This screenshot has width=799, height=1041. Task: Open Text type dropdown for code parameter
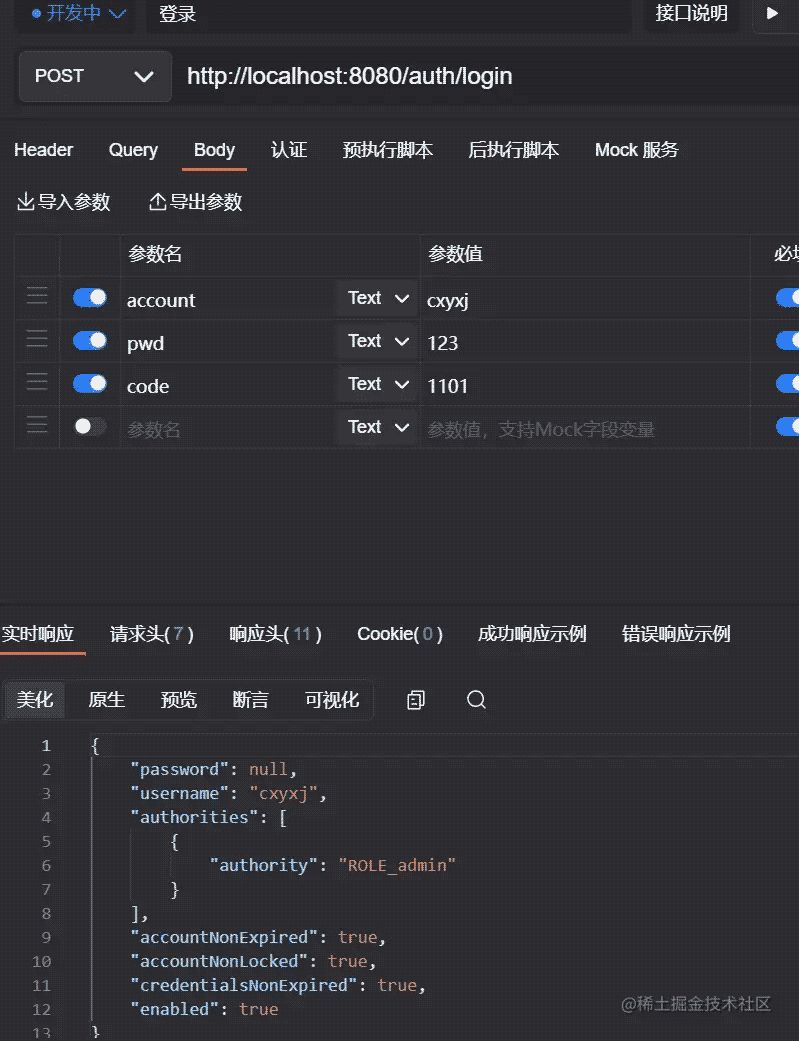click(x=378, y=385)
